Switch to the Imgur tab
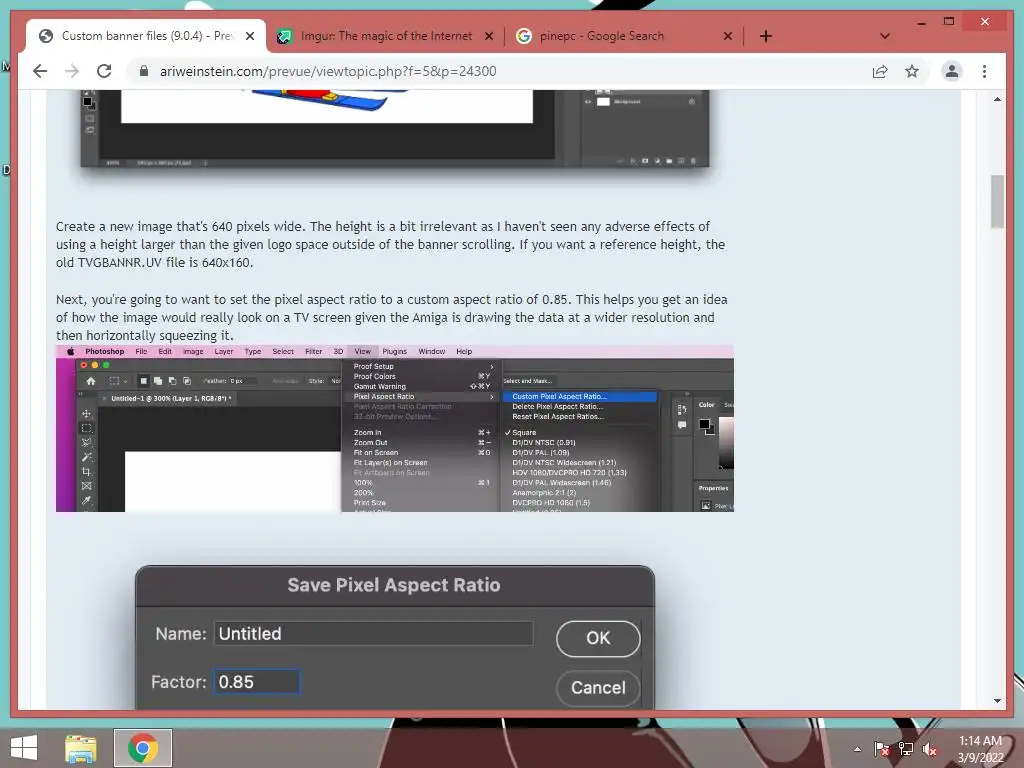The height and width of the screenshot is (768, 1024). click(385, 36)
